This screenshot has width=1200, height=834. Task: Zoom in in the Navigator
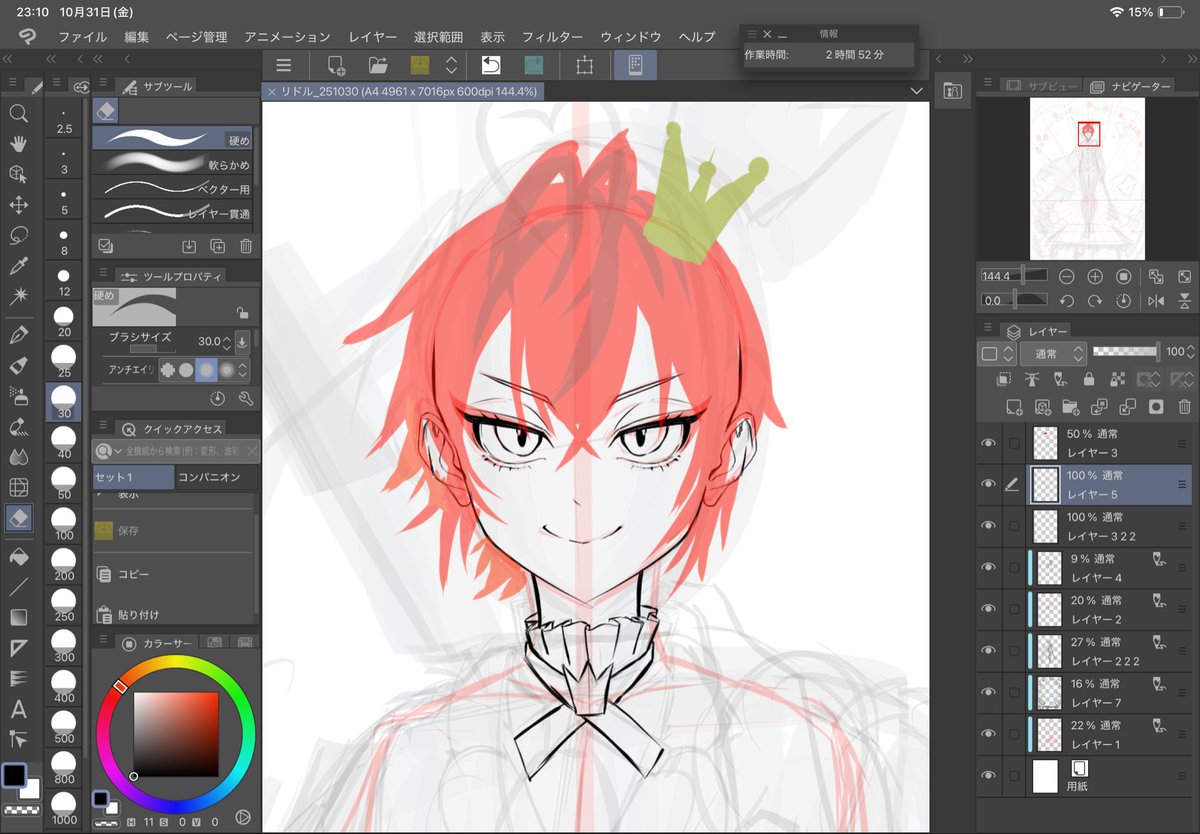[1095, 276]
